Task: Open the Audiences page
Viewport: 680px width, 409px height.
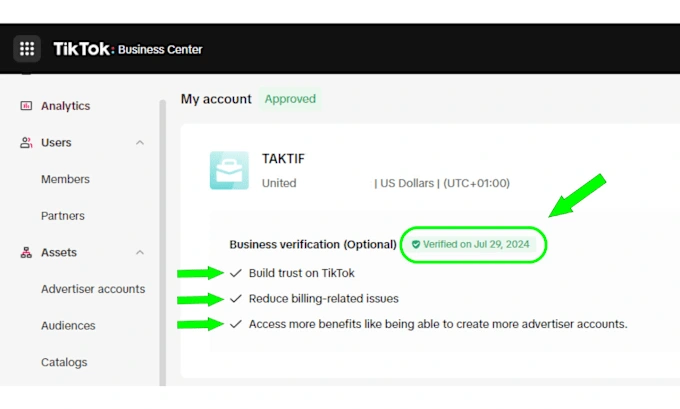Action: [x=68, y=326]
